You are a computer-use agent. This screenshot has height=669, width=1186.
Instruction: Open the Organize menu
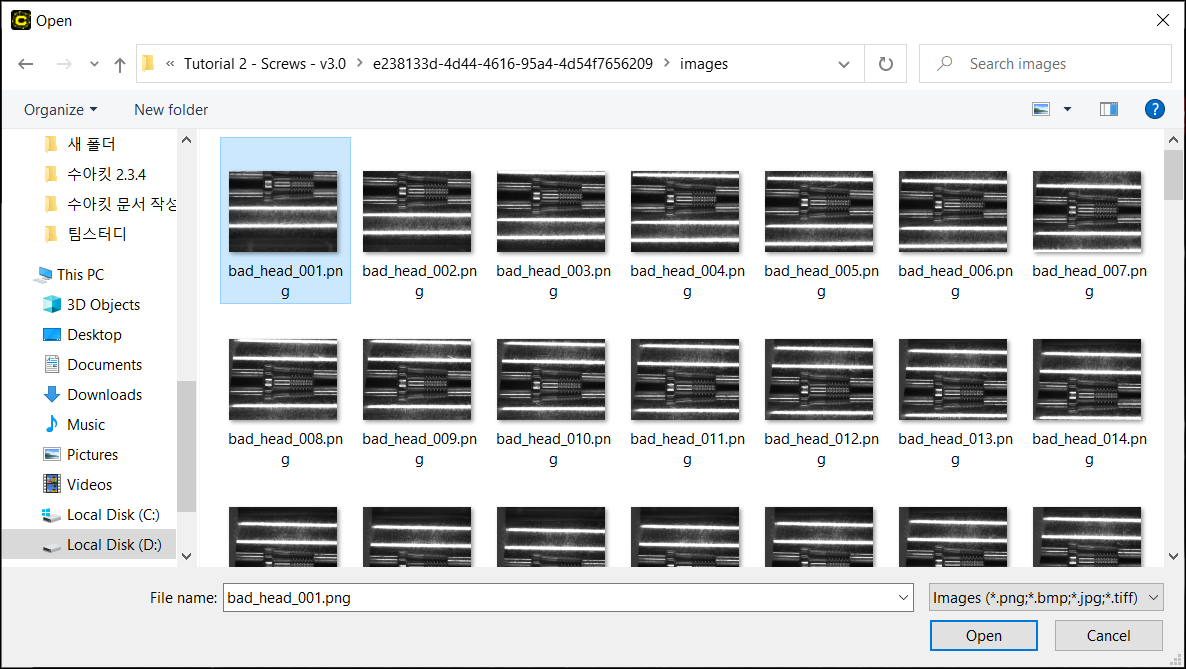pyautogui.click(x=60, y=109)
